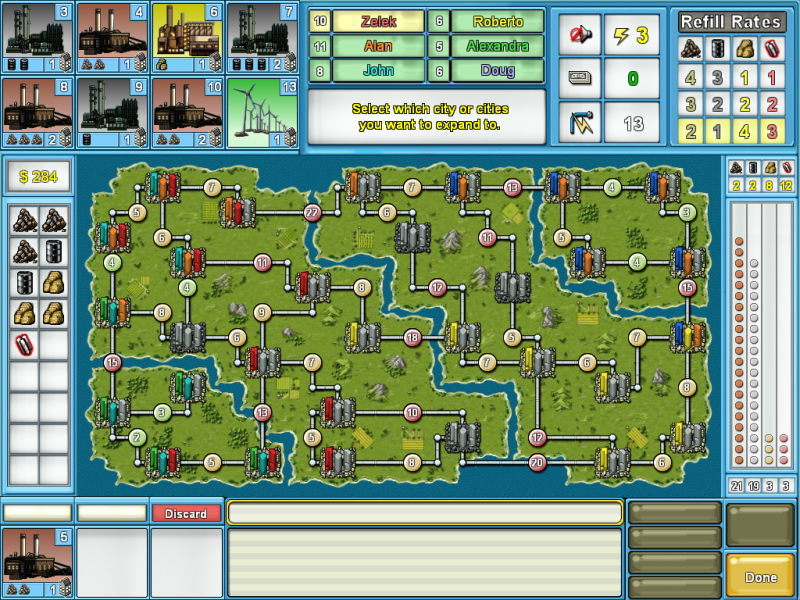
Task: Select the uranium rod in your inventory
Action: [x=24, y=345]
